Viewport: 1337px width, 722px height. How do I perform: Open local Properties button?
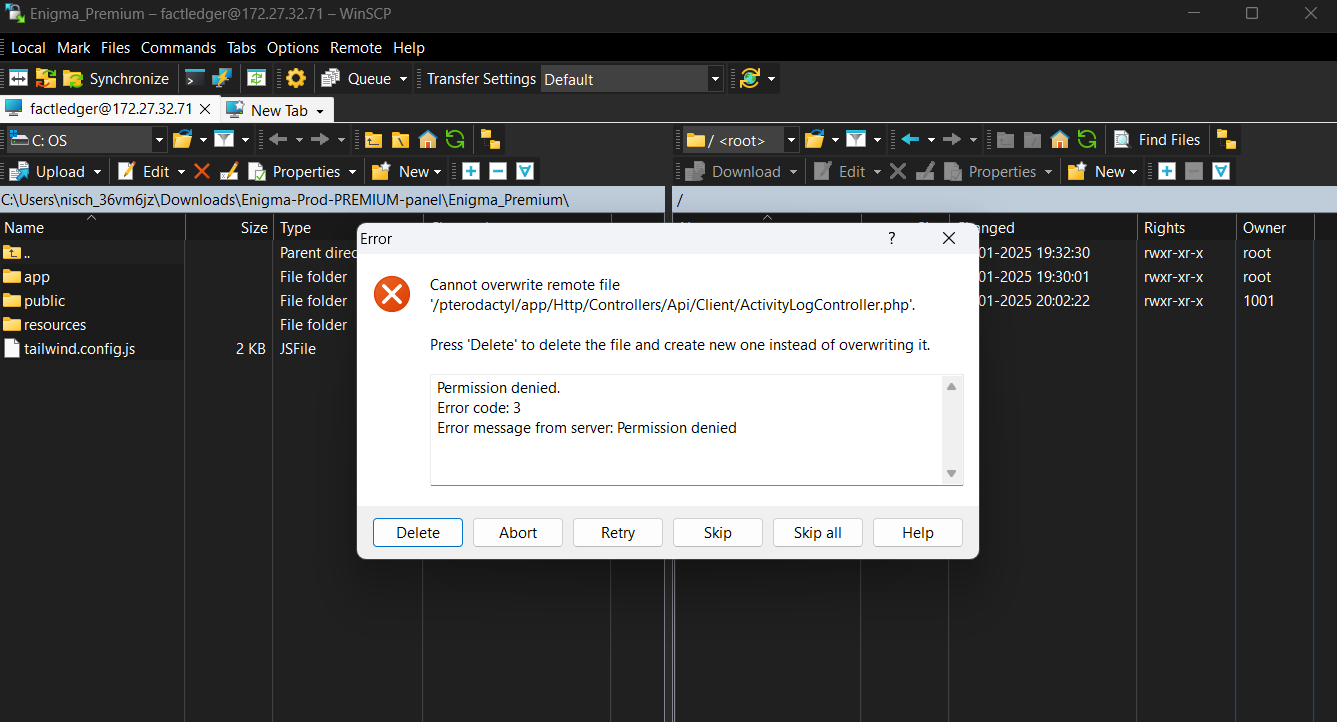(x=295, y=171)
